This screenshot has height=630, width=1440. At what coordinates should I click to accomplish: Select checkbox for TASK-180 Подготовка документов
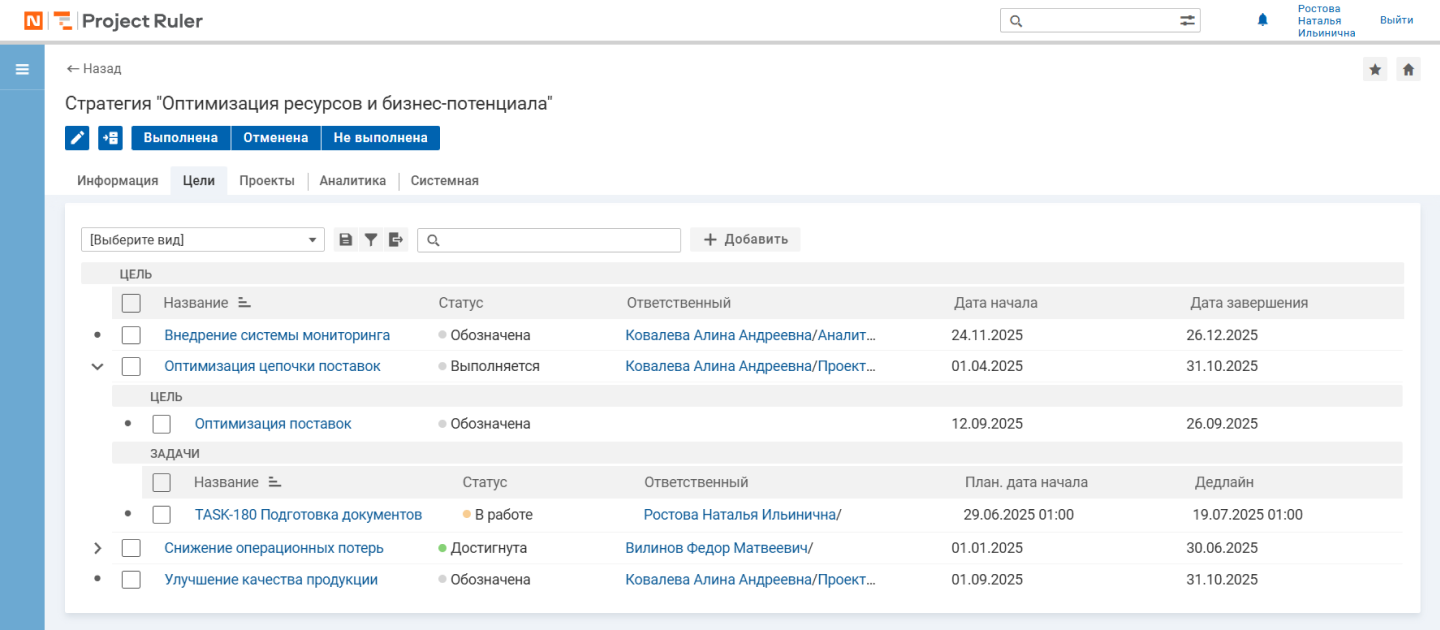[162, 515]
